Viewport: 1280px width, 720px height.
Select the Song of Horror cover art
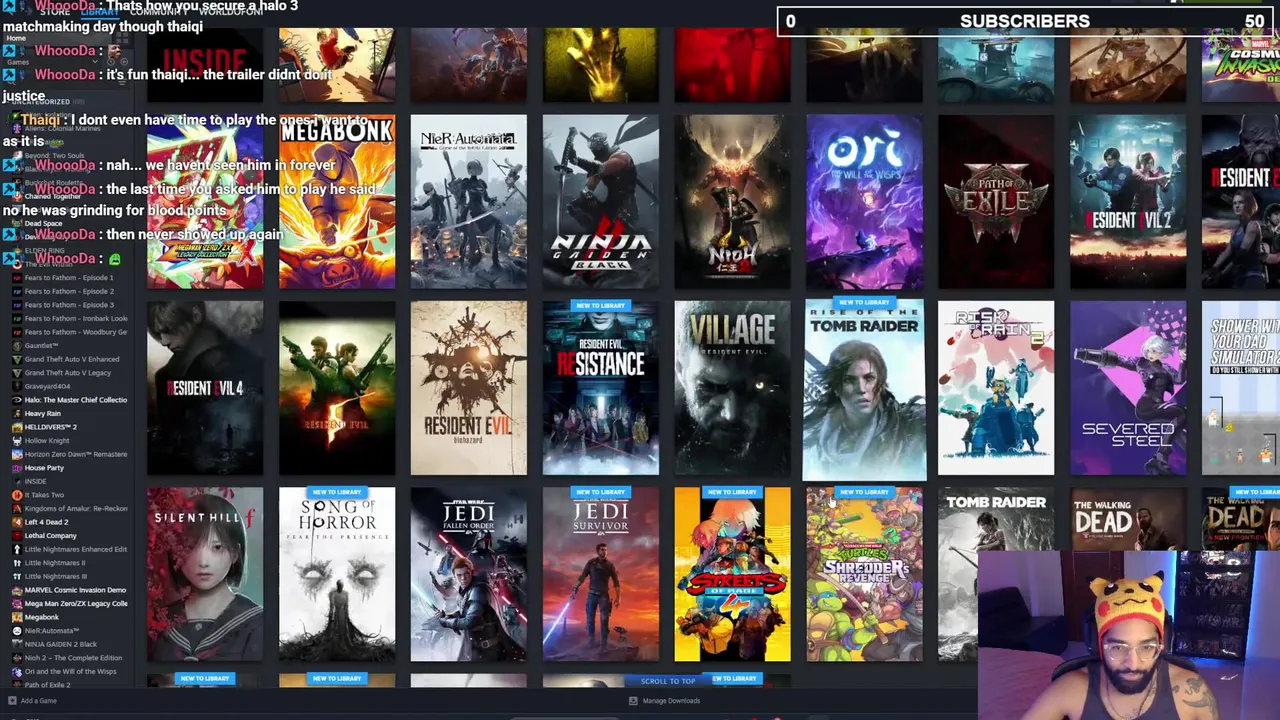tap(337, 574)
